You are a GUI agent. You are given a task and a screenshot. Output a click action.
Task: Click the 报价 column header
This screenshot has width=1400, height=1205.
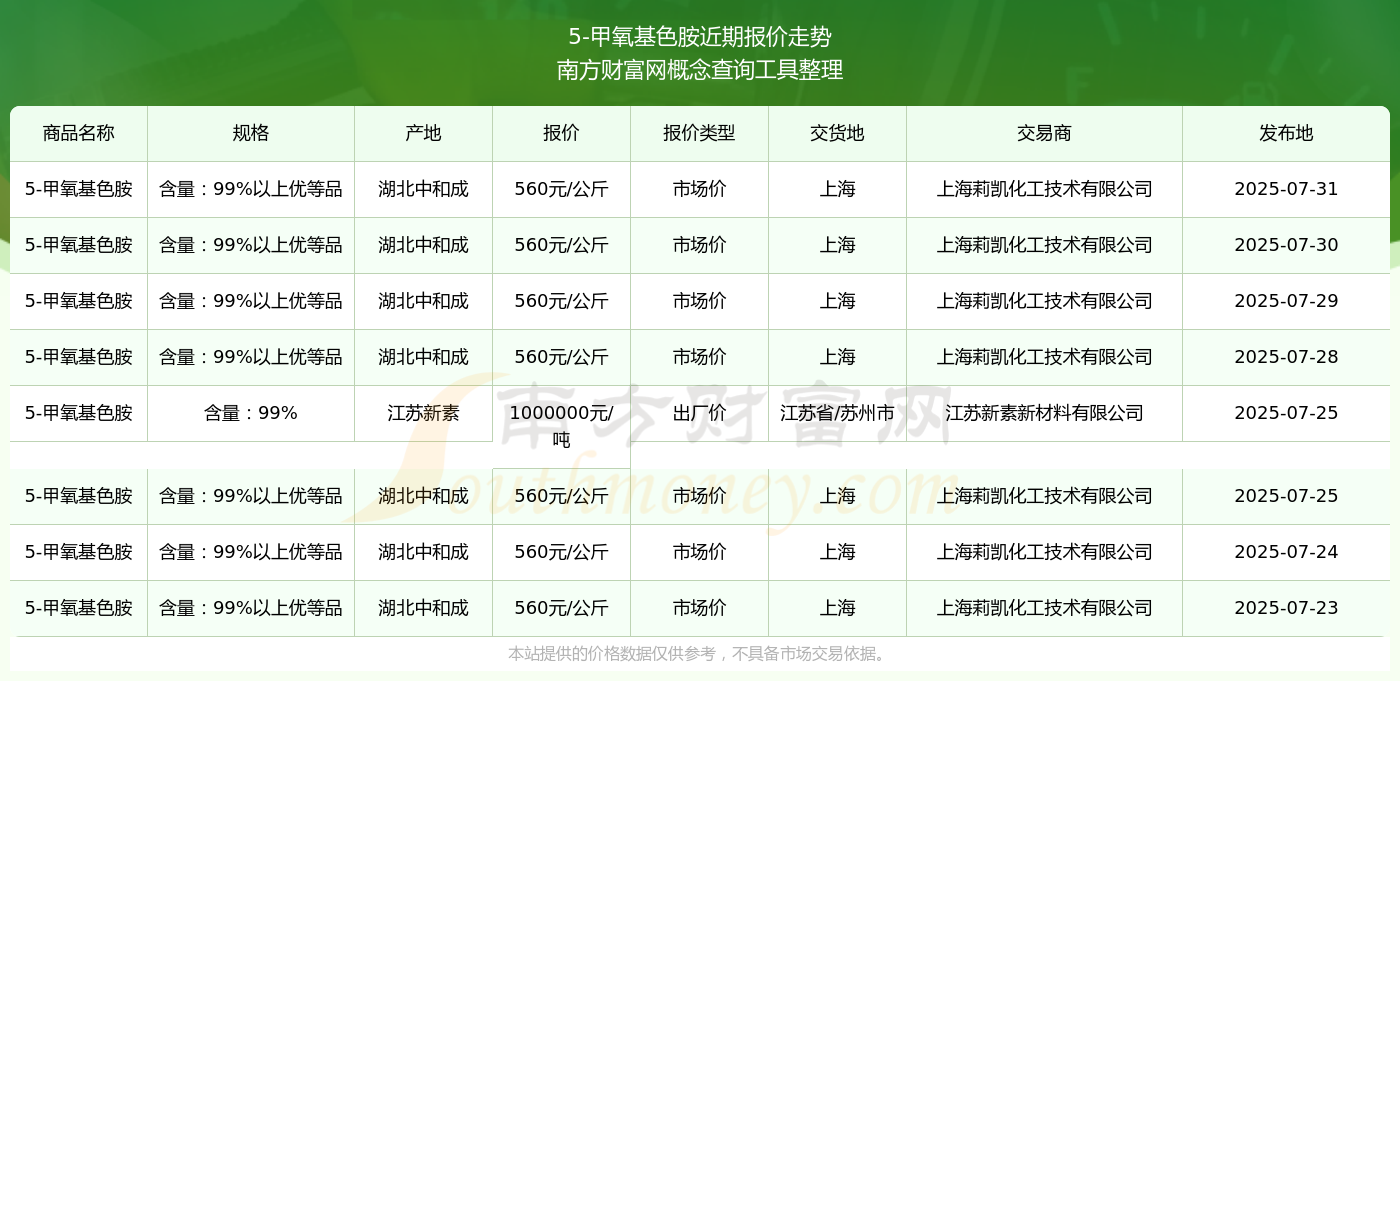[x=561, y=133]
